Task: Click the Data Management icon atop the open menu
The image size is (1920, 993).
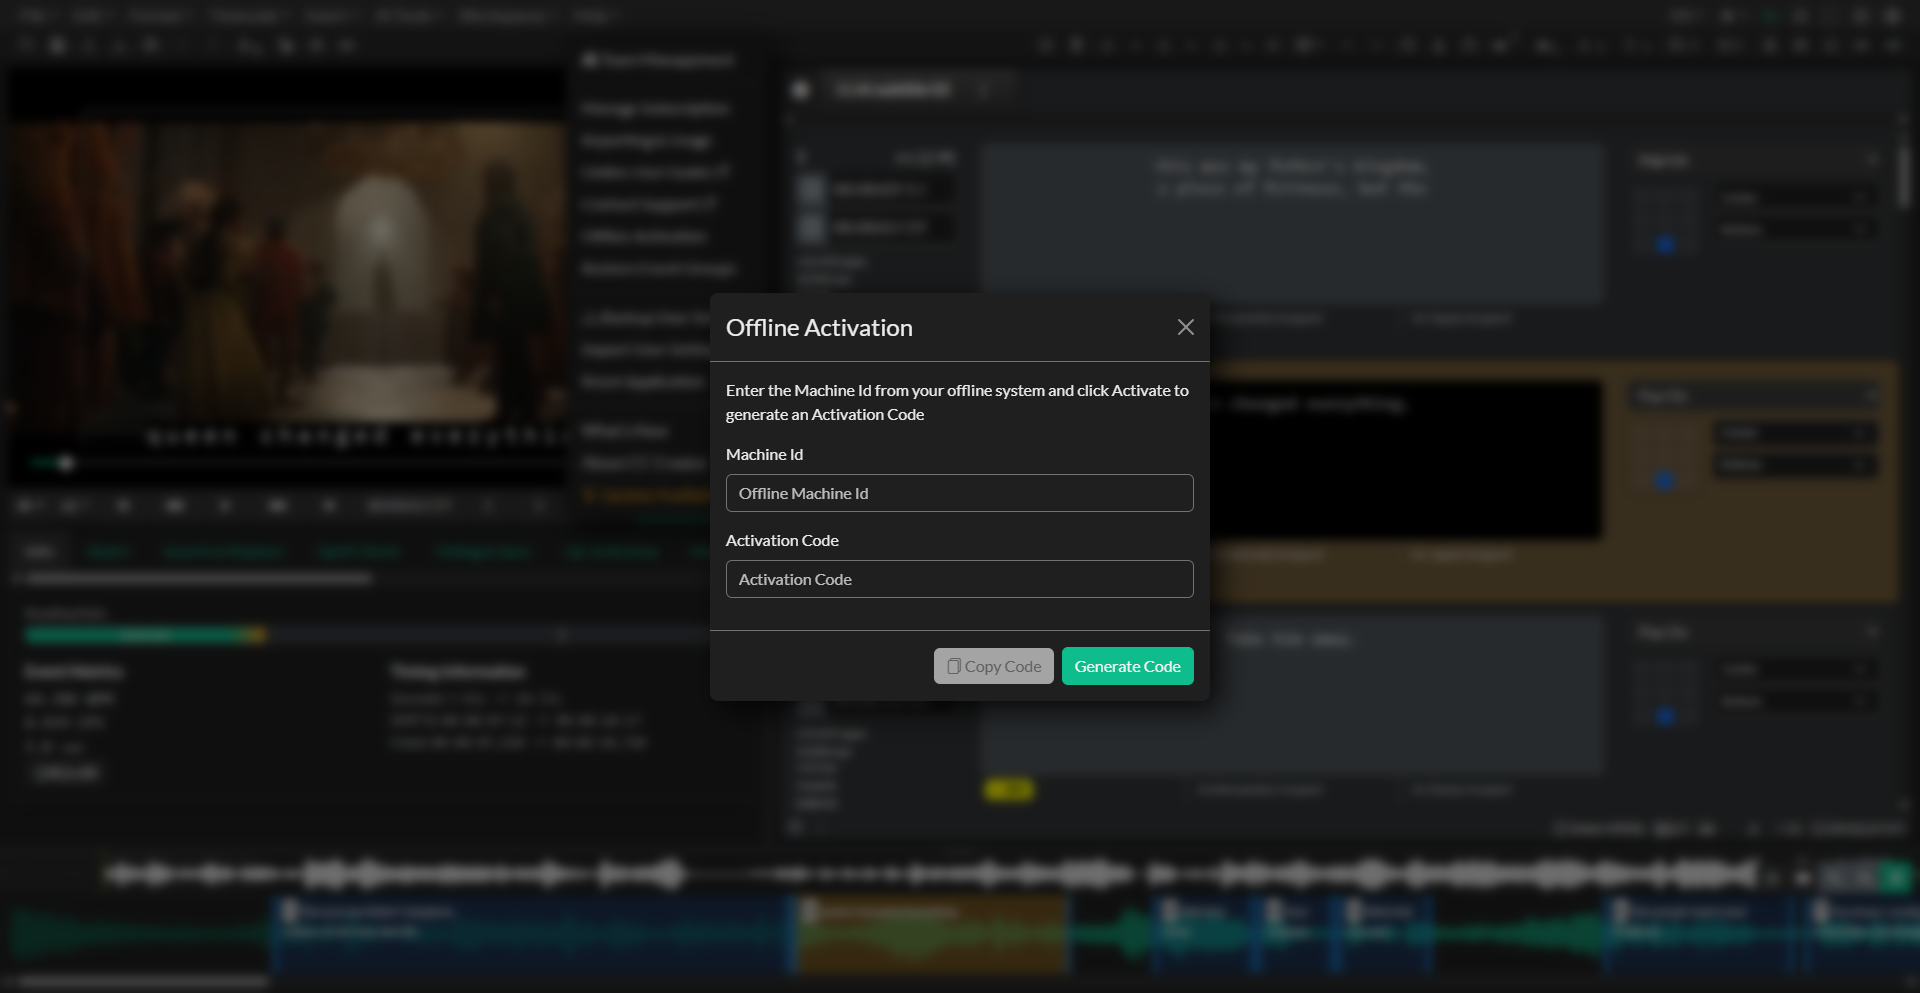Action: point(592,60)
